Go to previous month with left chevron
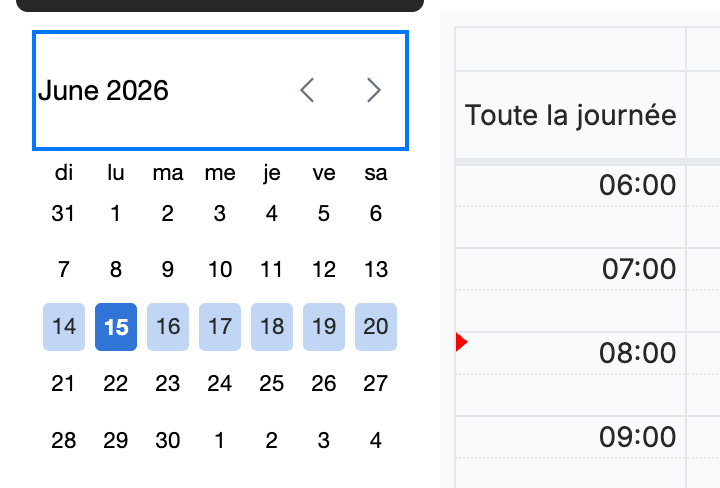The height and width of the screenshot is (488, 720). click(307, 90)
